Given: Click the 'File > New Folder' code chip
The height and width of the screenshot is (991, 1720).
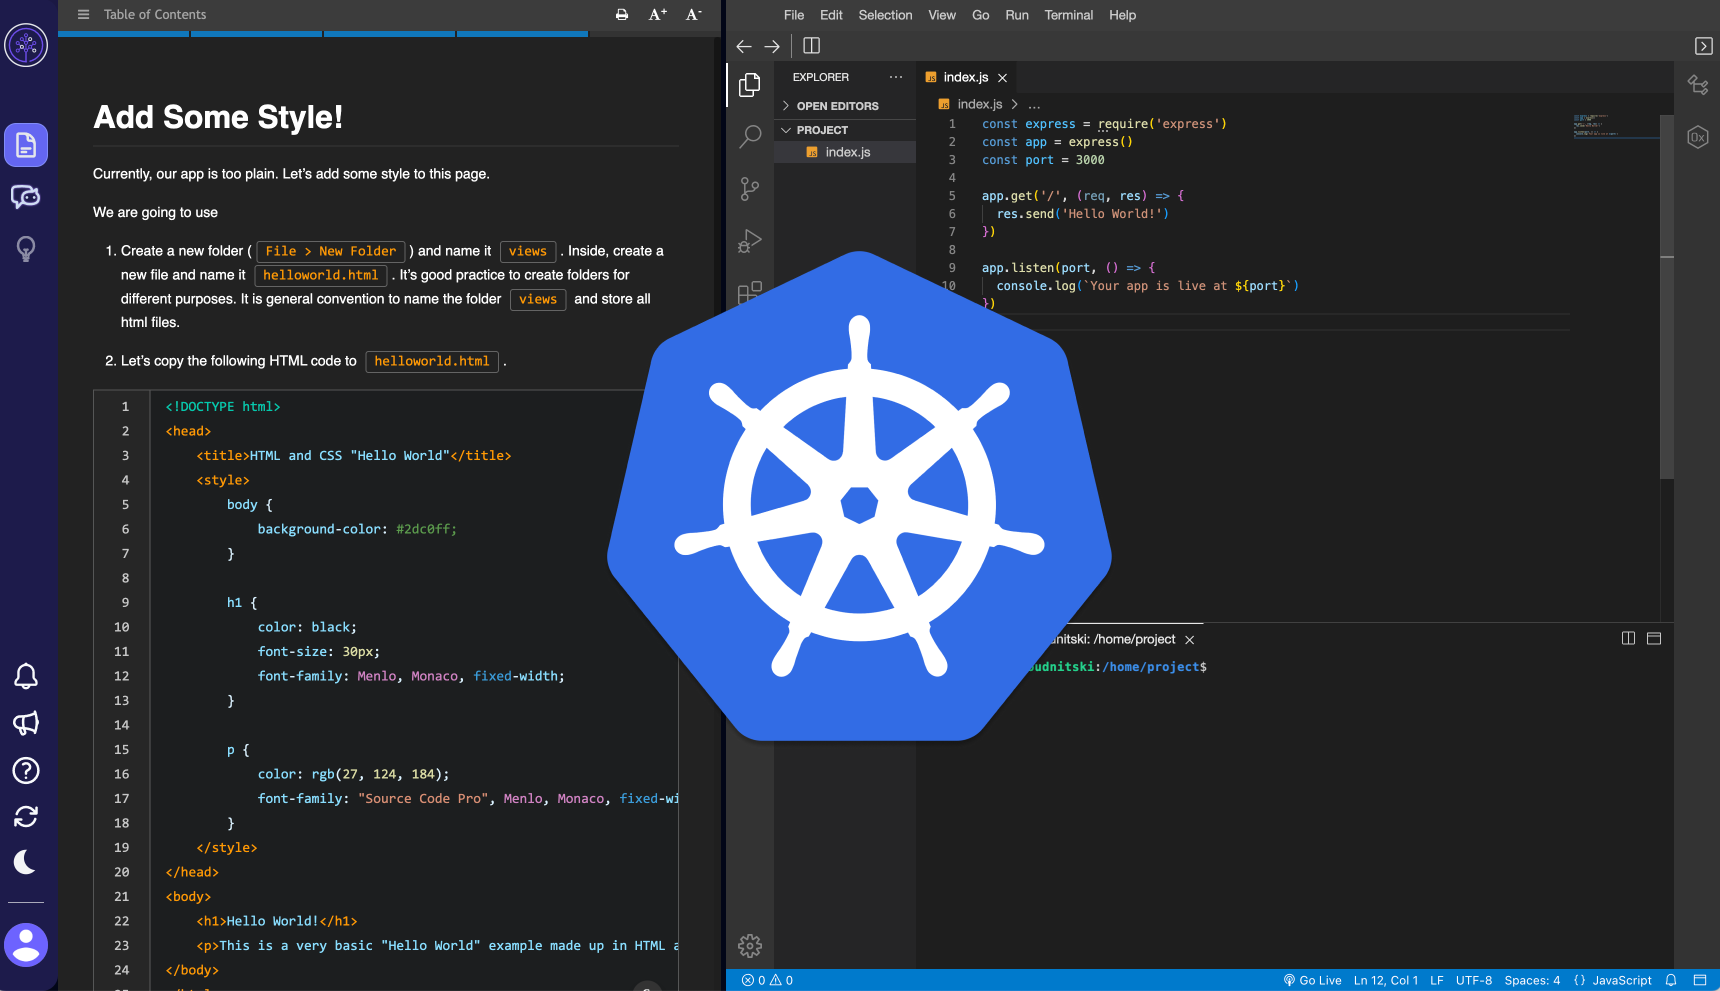Looking at the screenshot, I should pos(331,251).
